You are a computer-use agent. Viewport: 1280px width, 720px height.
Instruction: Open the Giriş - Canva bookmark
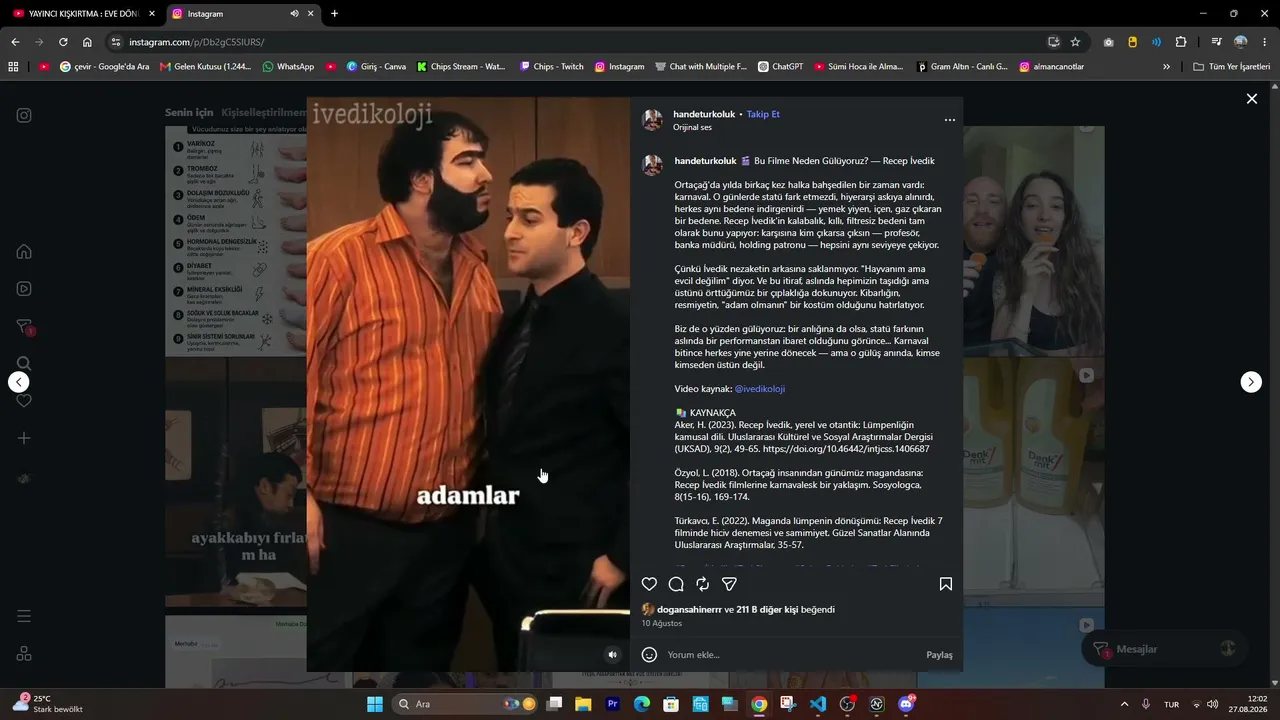click(376, 67)
